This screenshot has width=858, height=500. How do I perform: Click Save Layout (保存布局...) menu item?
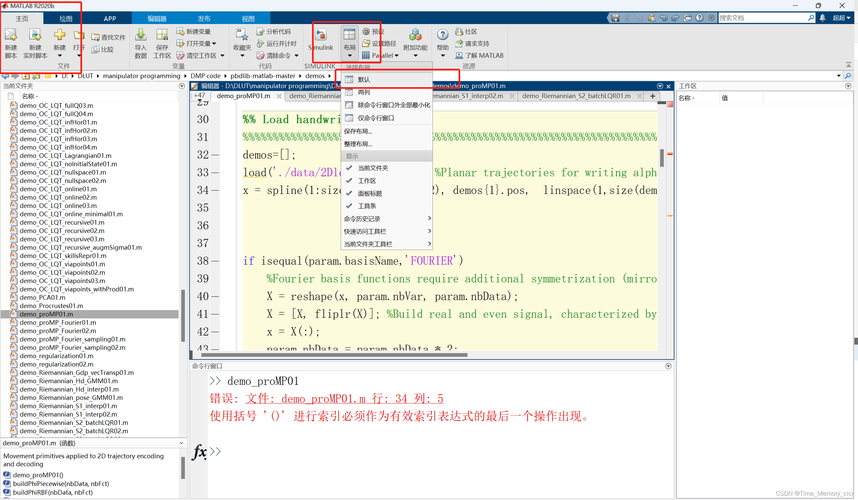click(x=387, y=131)
